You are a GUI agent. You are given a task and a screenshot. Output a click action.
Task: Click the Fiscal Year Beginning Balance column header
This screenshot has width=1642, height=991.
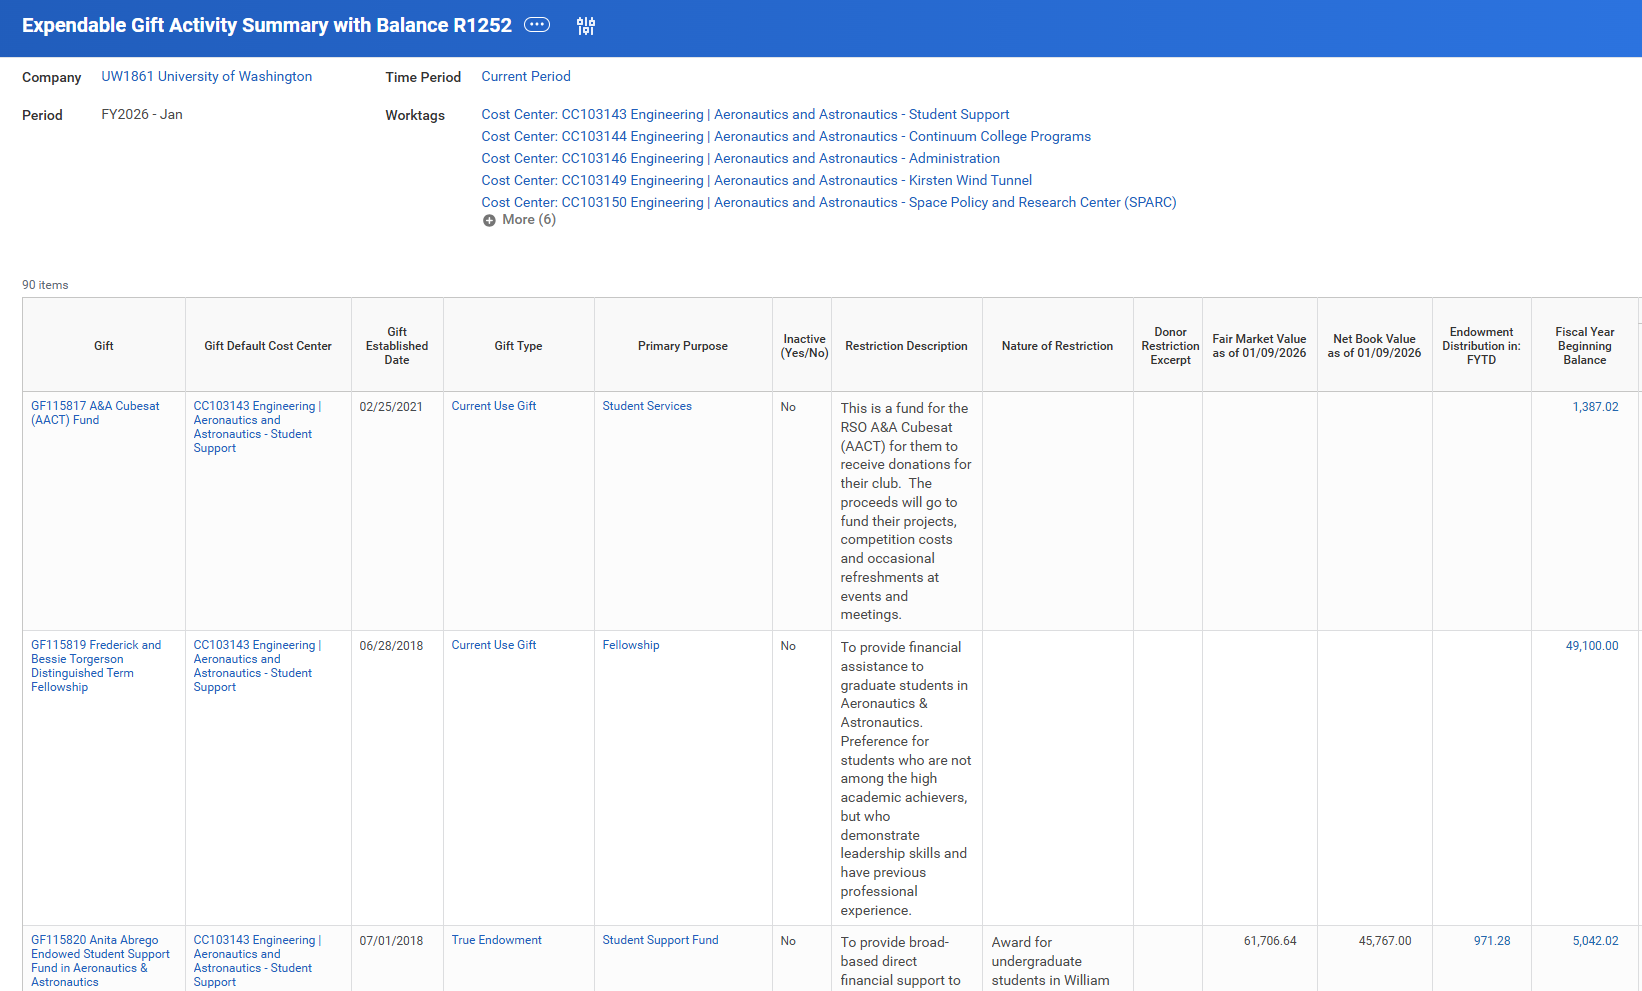click(1585, 346)
